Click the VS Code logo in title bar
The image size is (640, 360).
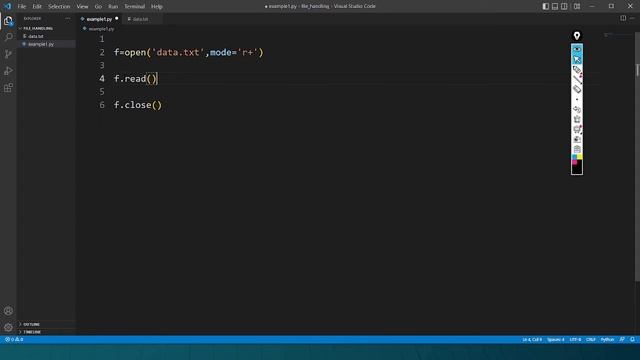pyautogui.click(x=8, y=6)
